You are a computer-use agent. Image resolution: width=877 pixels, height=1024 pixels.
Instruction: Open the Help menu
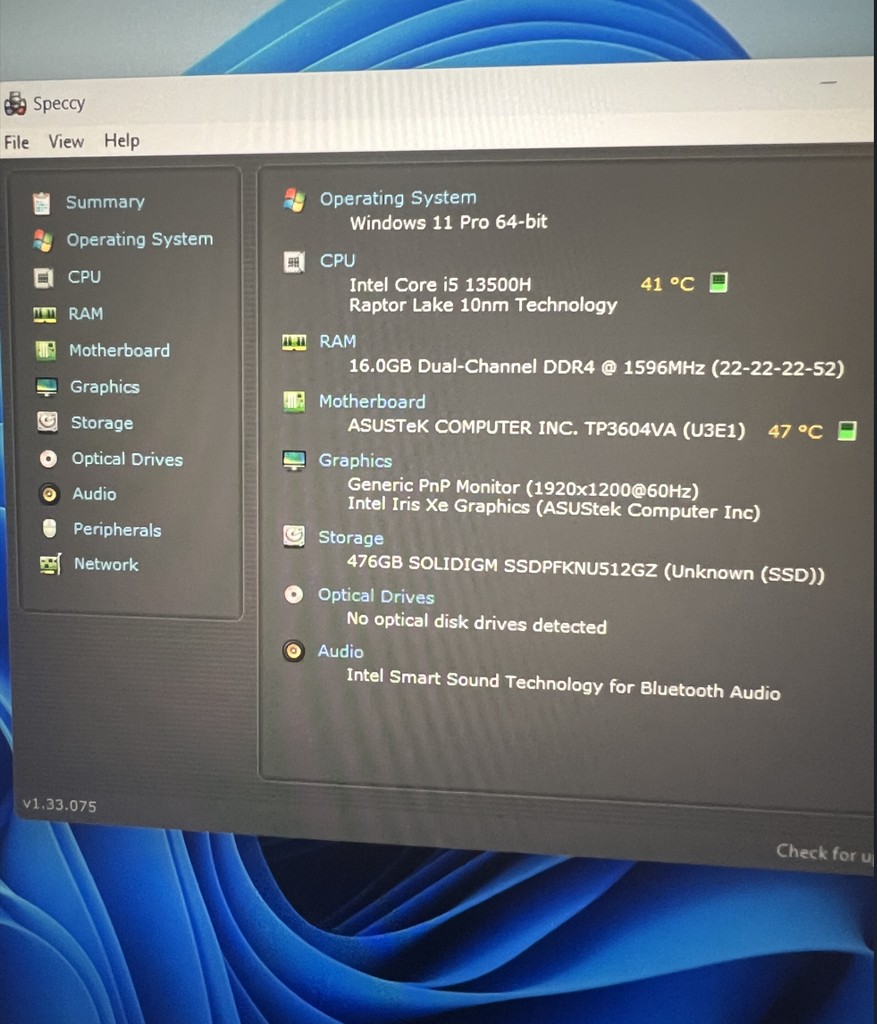[121, 140]
